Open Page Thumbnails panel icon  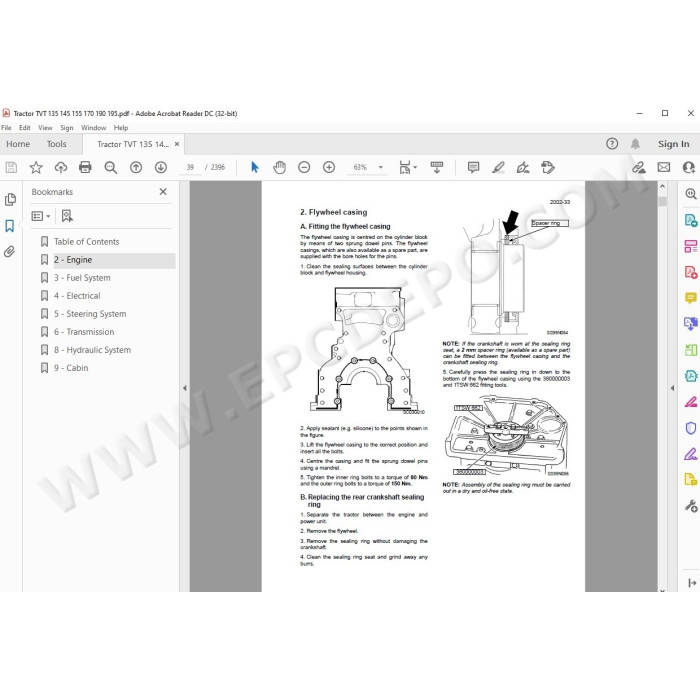[10, 199]
